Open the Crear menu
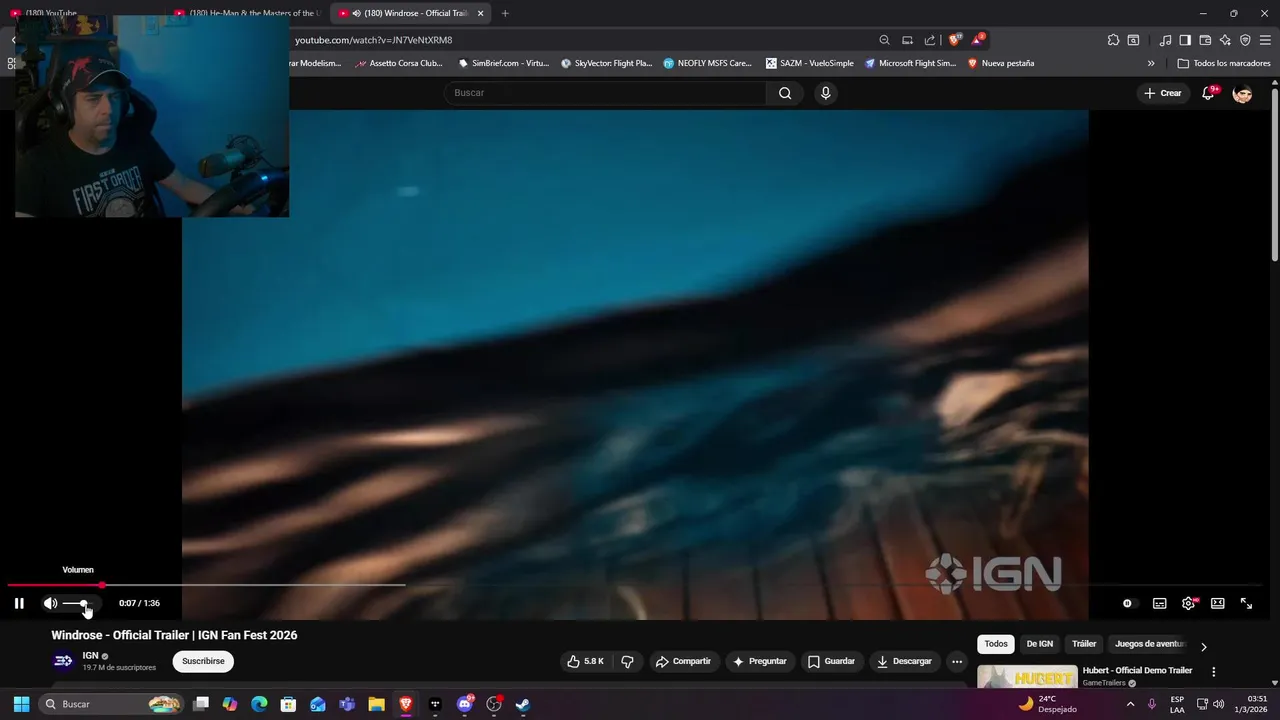1280x720 pixels. tap(1163, 93)
